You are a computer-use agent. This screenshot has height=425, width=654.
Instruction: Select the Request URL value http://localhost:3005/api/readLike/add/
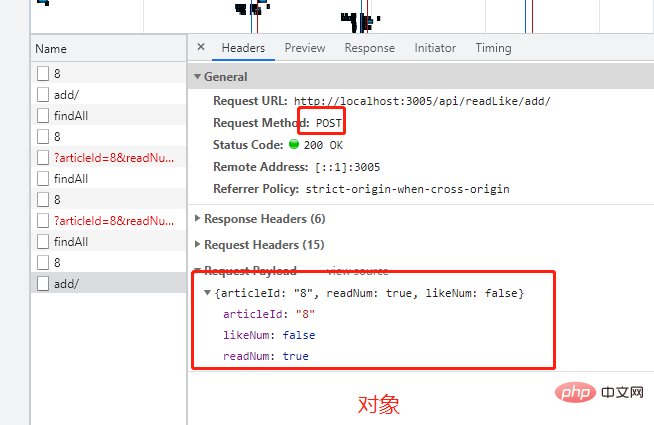coord(422,101)
